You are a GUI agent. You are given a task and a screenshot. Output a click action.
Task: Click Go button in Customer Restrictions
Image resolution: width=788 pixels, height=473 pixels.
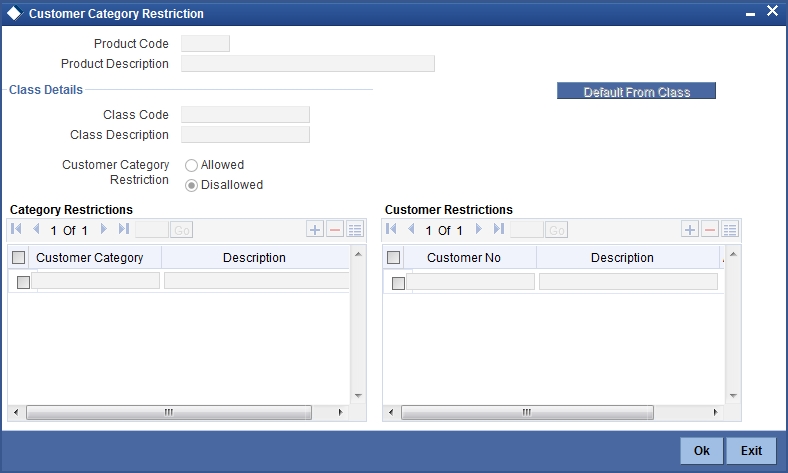coord(556,230)
